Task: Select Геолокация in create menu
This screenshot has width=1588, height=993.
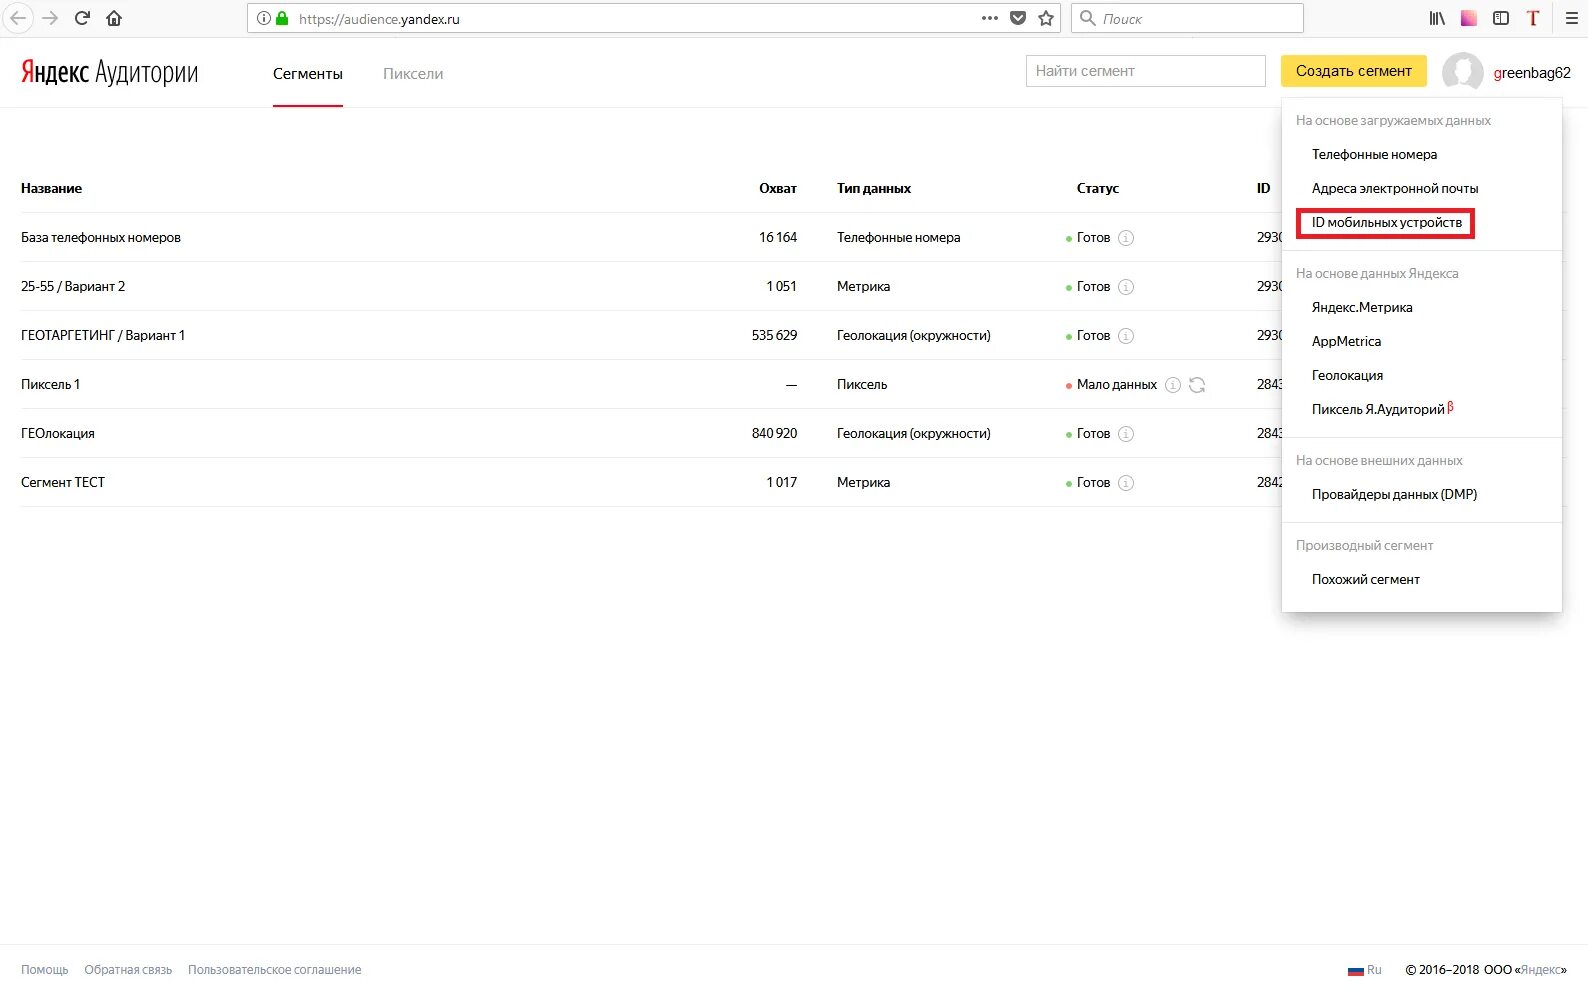Action: [1347, 375]
